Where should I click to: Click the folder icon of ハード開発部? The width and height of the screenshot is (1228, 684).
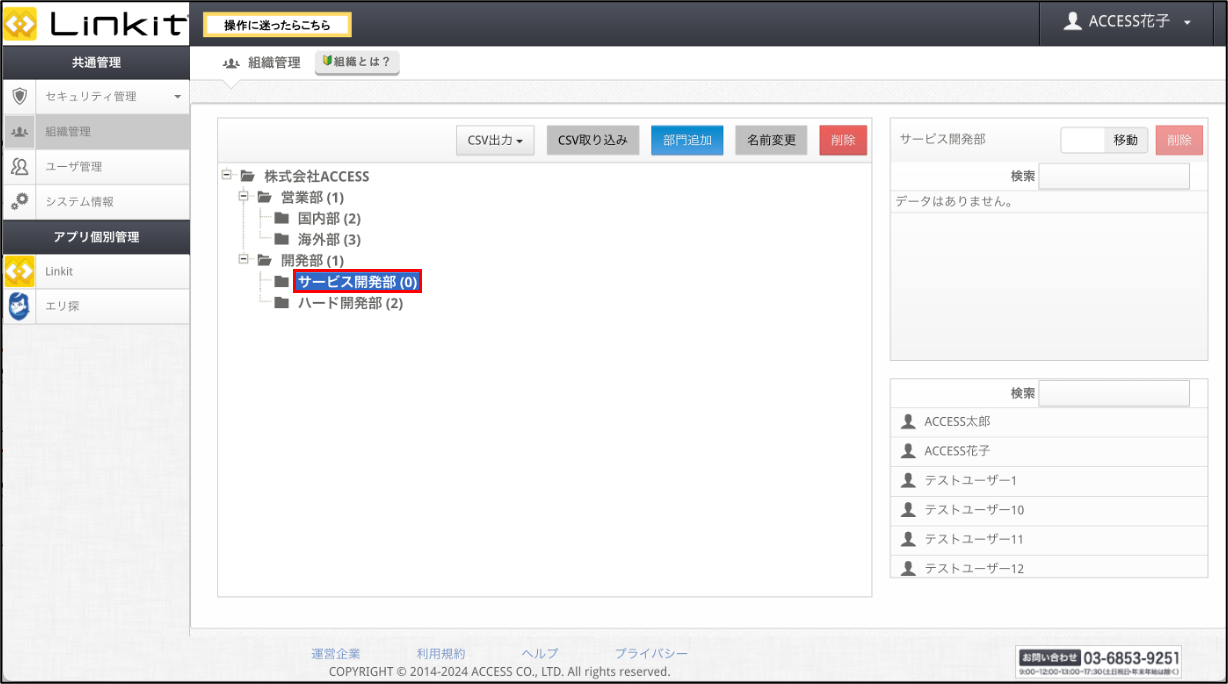[x=281, y=302]
